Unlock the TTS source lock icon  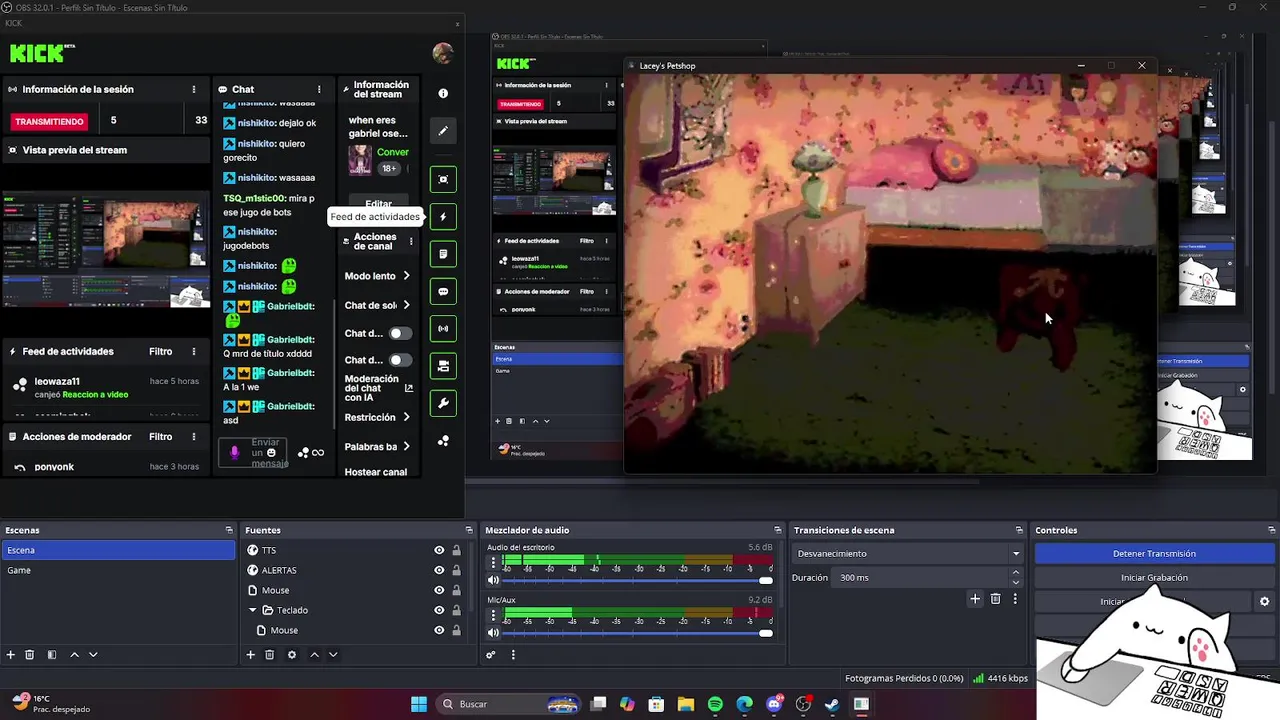[456, 550]
